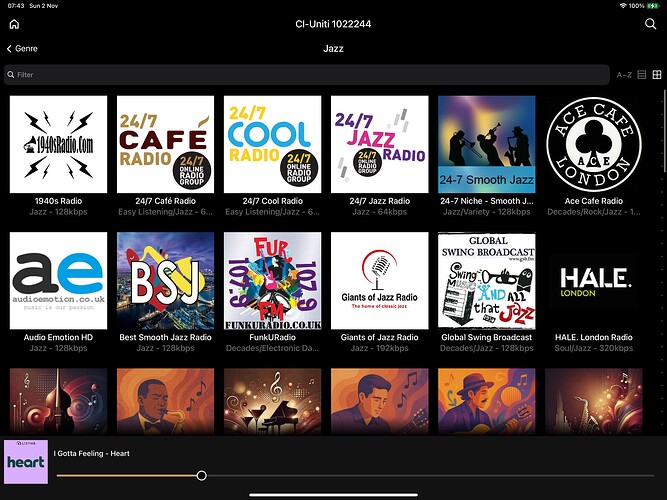Open Audio Emotion HD station

(58, 281)
